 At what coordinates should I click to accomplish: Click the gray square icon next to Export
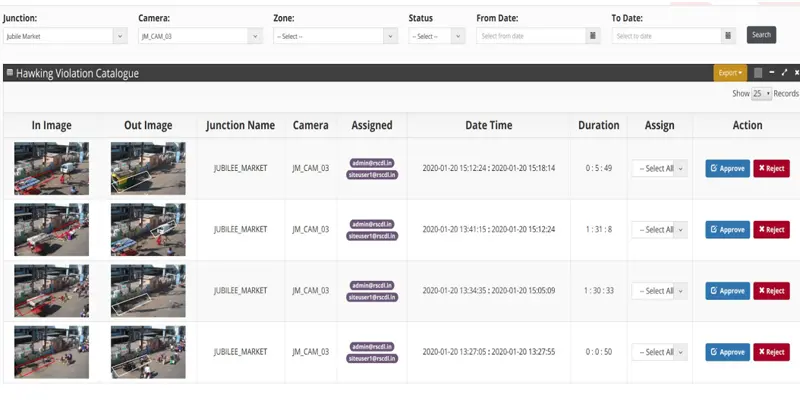coord(758,73)
